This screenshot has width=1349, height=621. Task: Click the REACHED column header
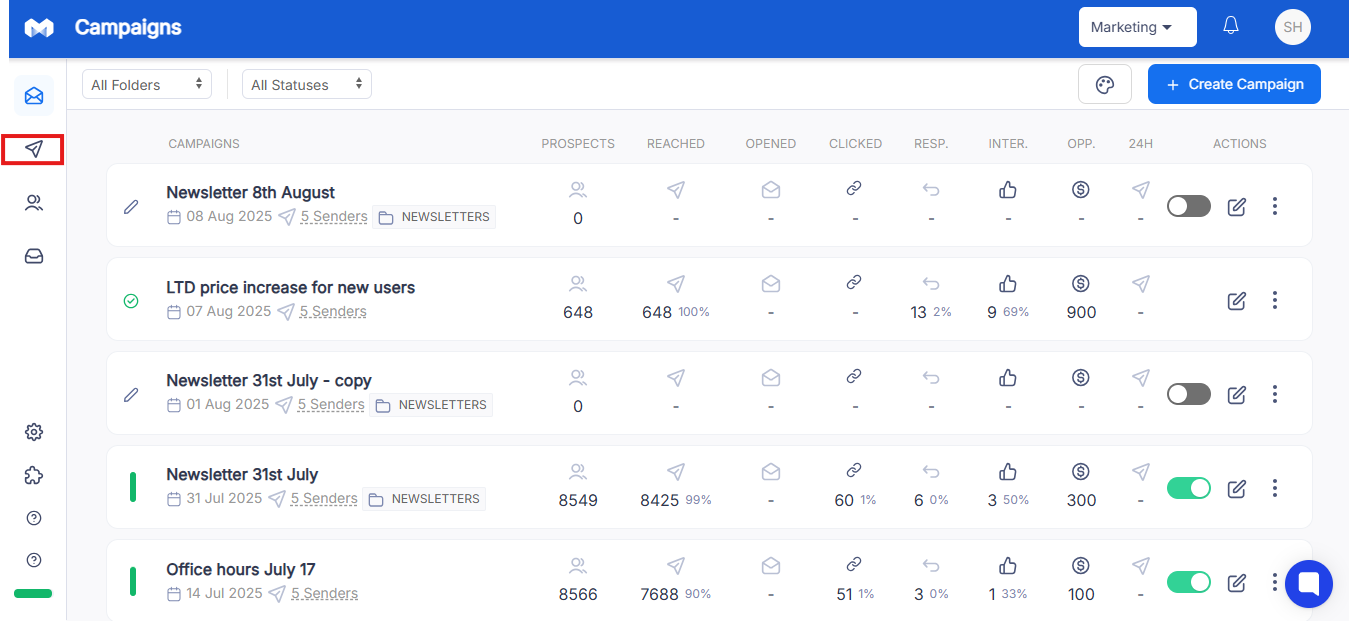(x=676, y=144)
